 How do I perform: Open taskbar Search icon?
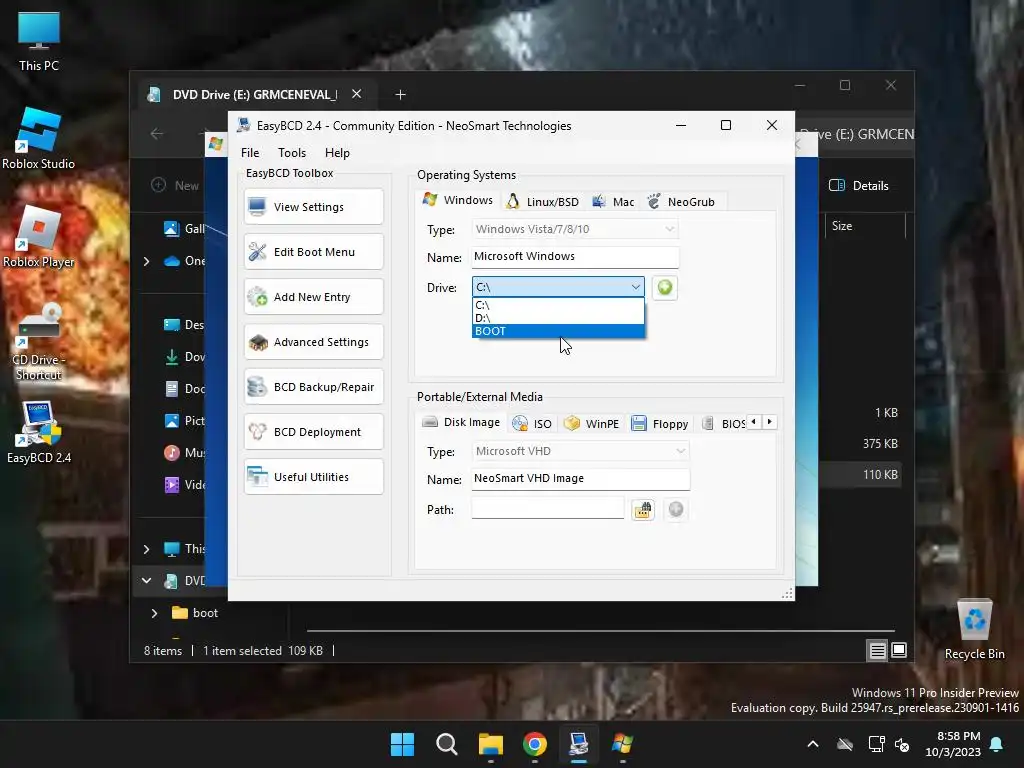coord(447,744)
